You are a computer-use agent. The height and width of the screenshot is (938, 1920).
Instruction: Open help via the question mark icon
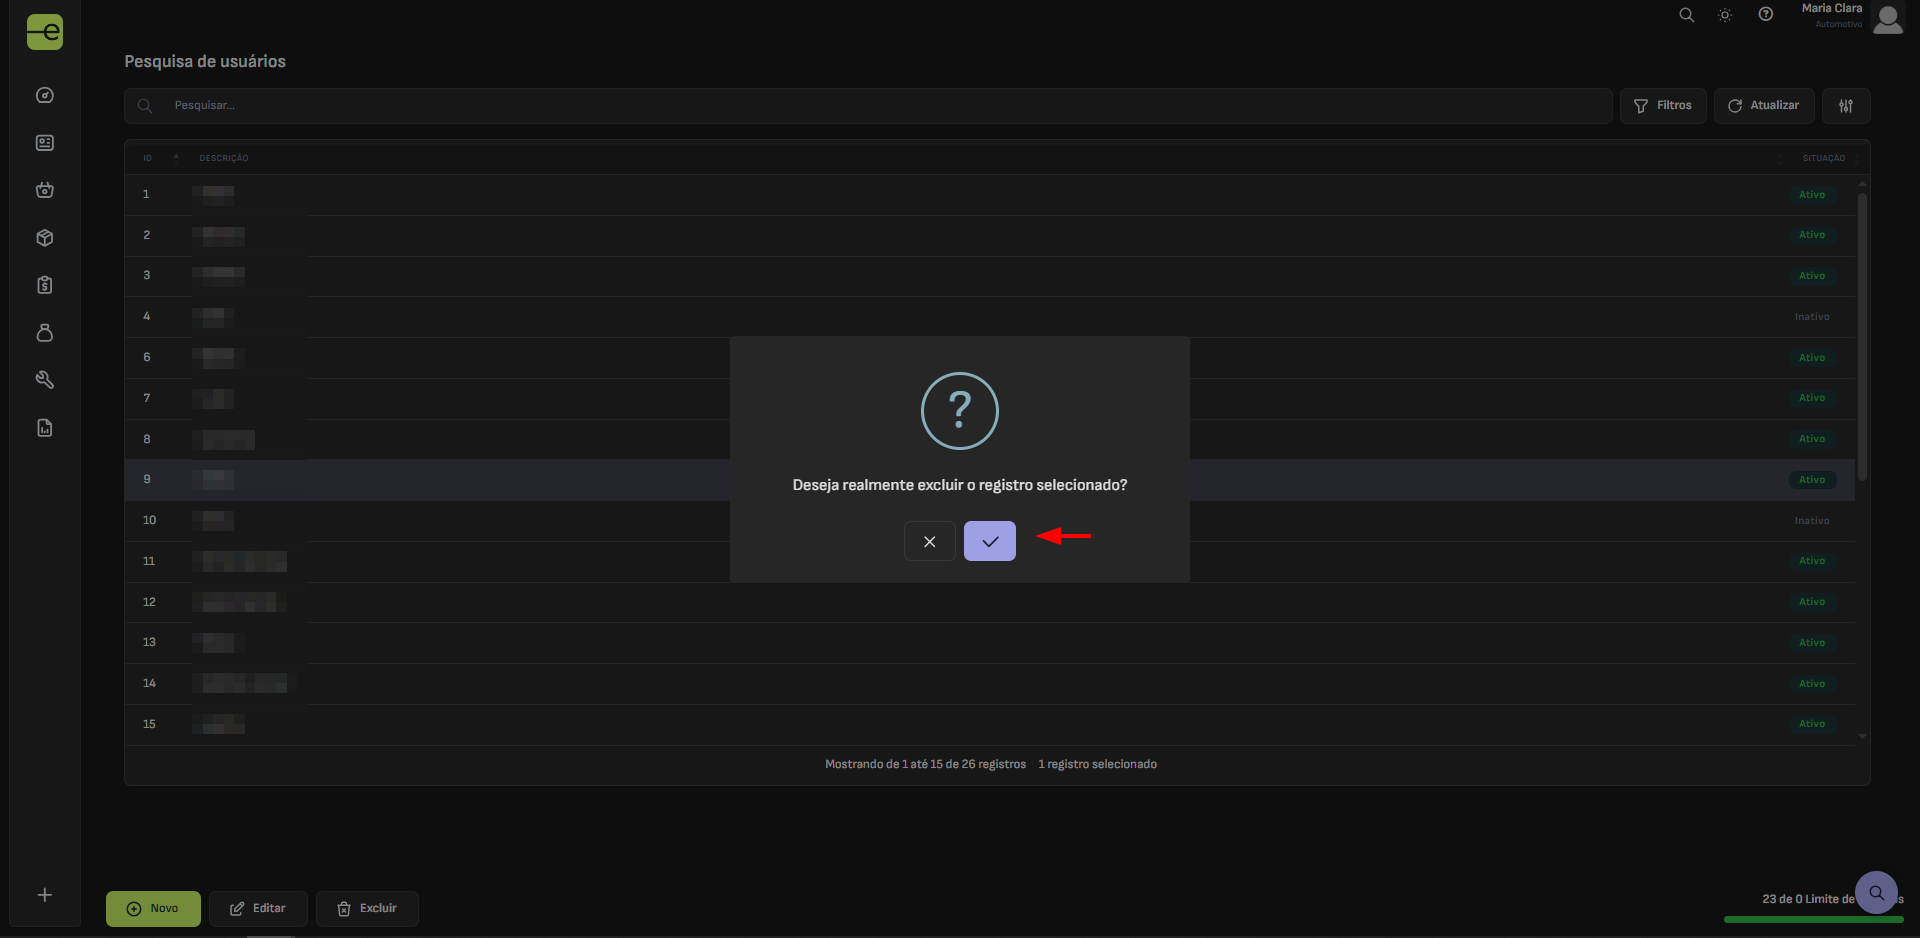[x=1766, y=15]
